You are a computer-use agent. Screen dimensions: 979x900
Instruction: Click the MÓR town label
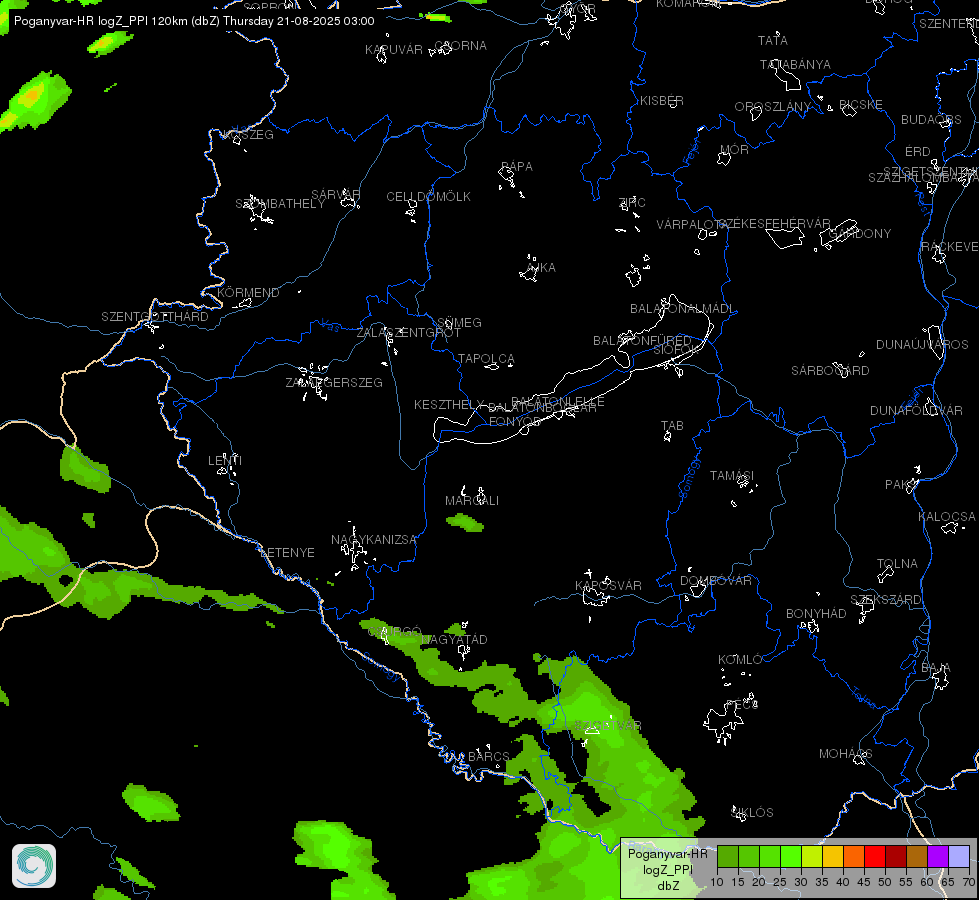(734, 149)
